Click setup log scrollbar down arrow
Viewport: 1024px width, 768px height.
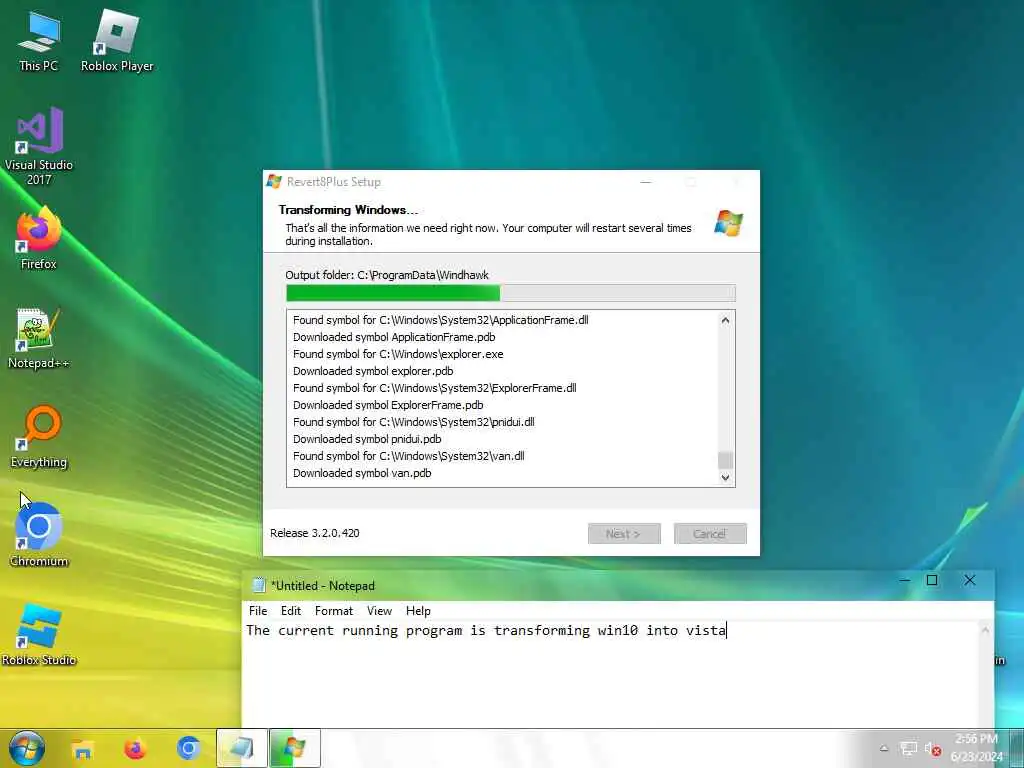[x=725, y=477]
